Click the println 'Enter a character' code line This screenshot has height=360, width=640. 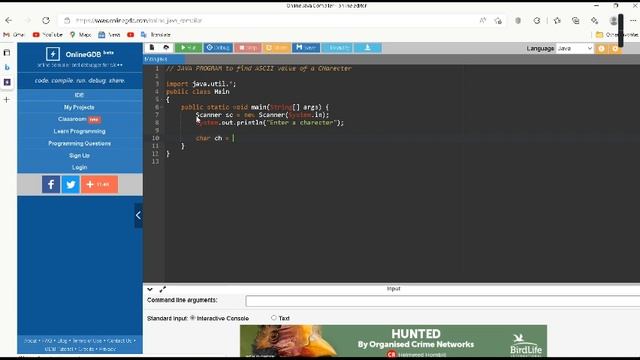[x=270, y=122]
